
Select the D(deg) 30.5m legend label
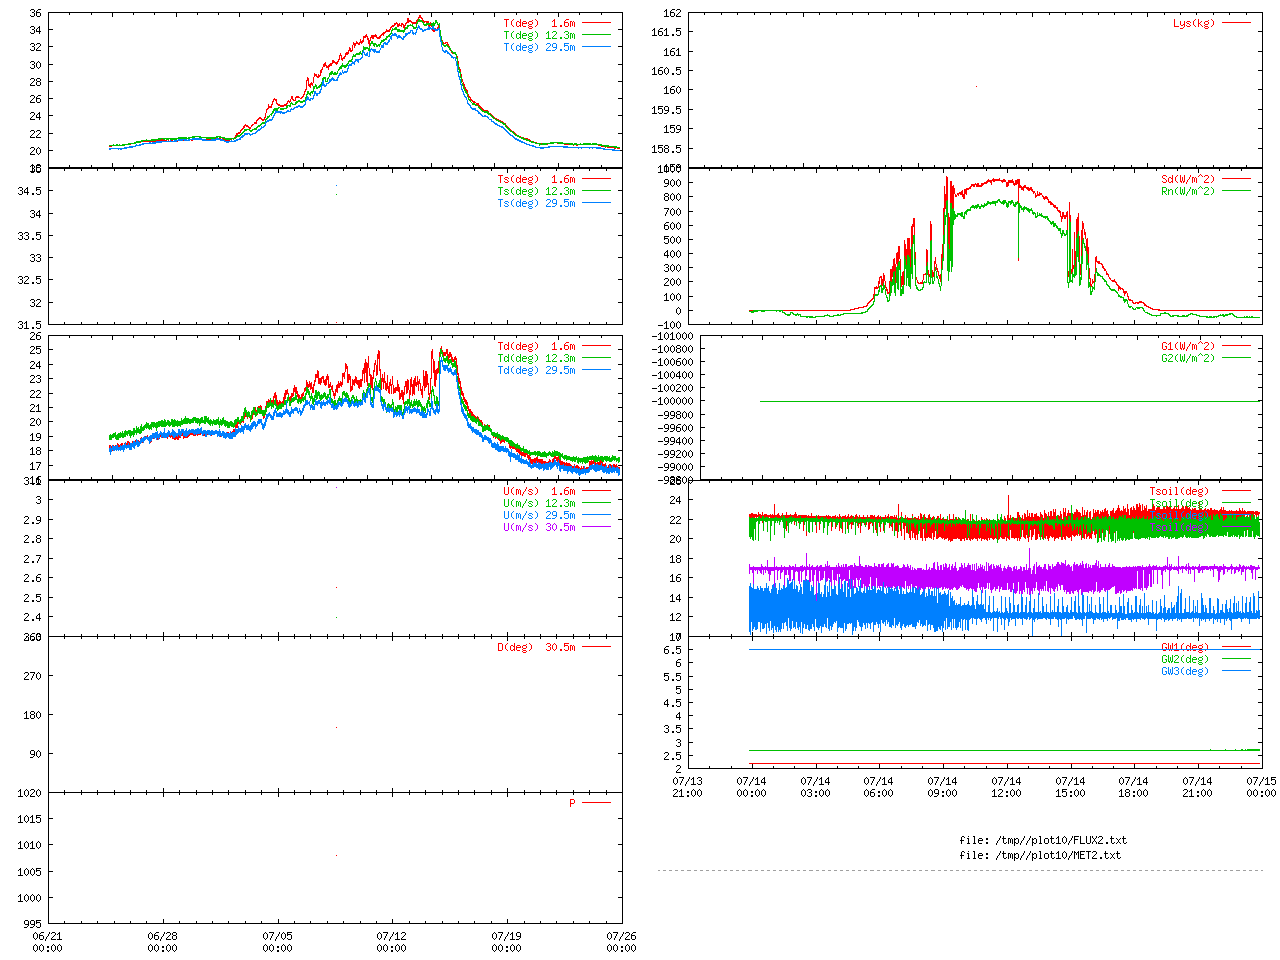coord(536,647)
